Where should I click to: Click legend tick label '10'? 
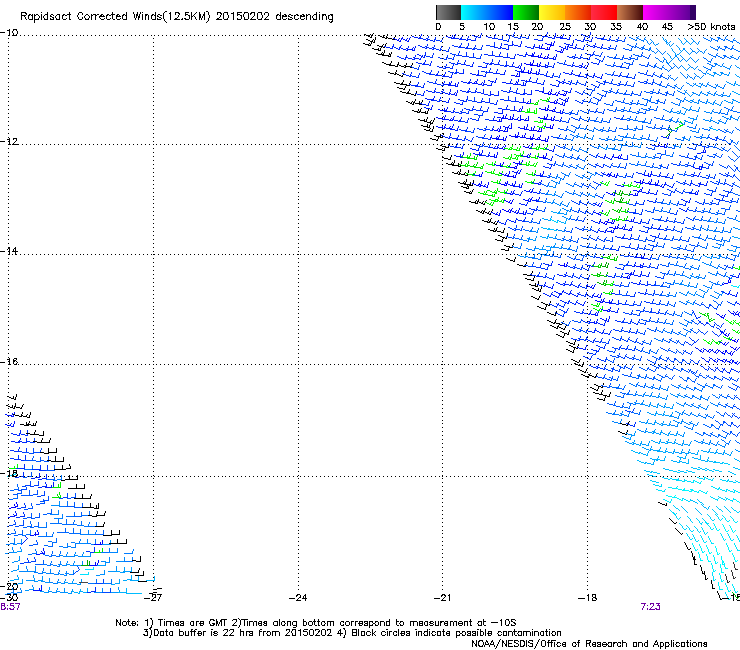(489, 27)
